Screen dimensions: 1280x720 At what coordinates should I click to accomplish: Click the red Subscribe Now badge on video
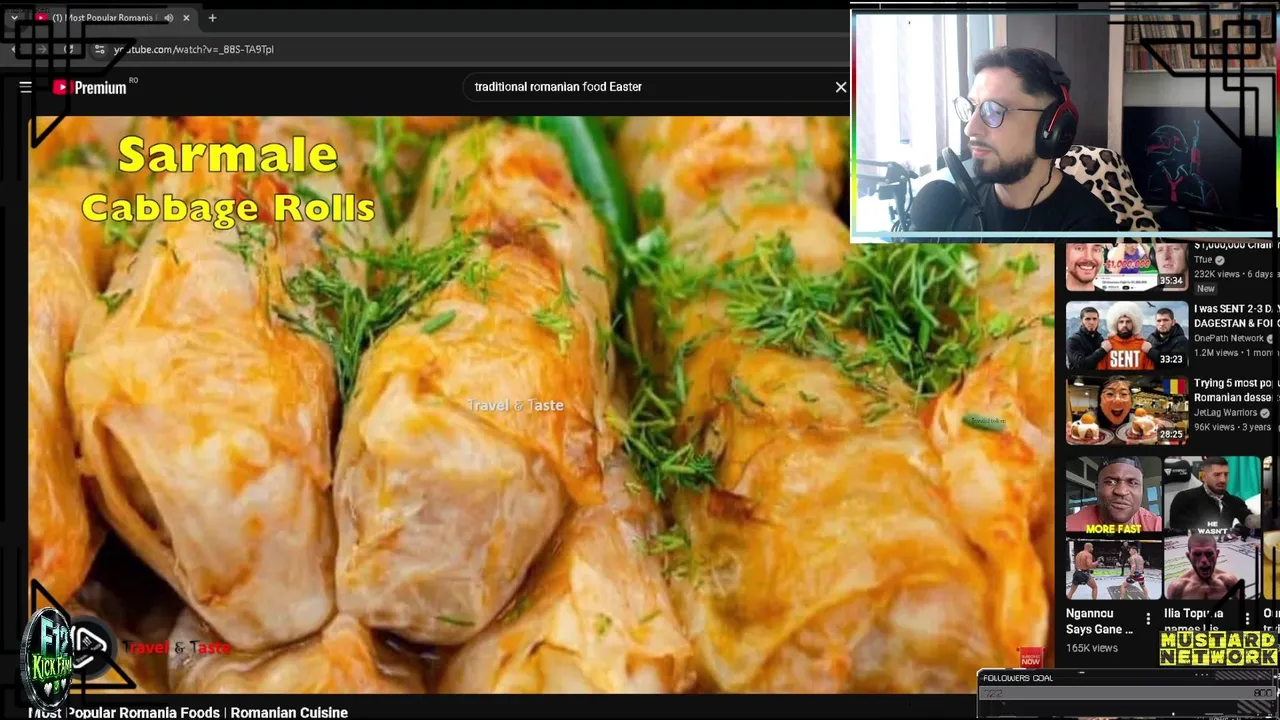[1030, 658]
